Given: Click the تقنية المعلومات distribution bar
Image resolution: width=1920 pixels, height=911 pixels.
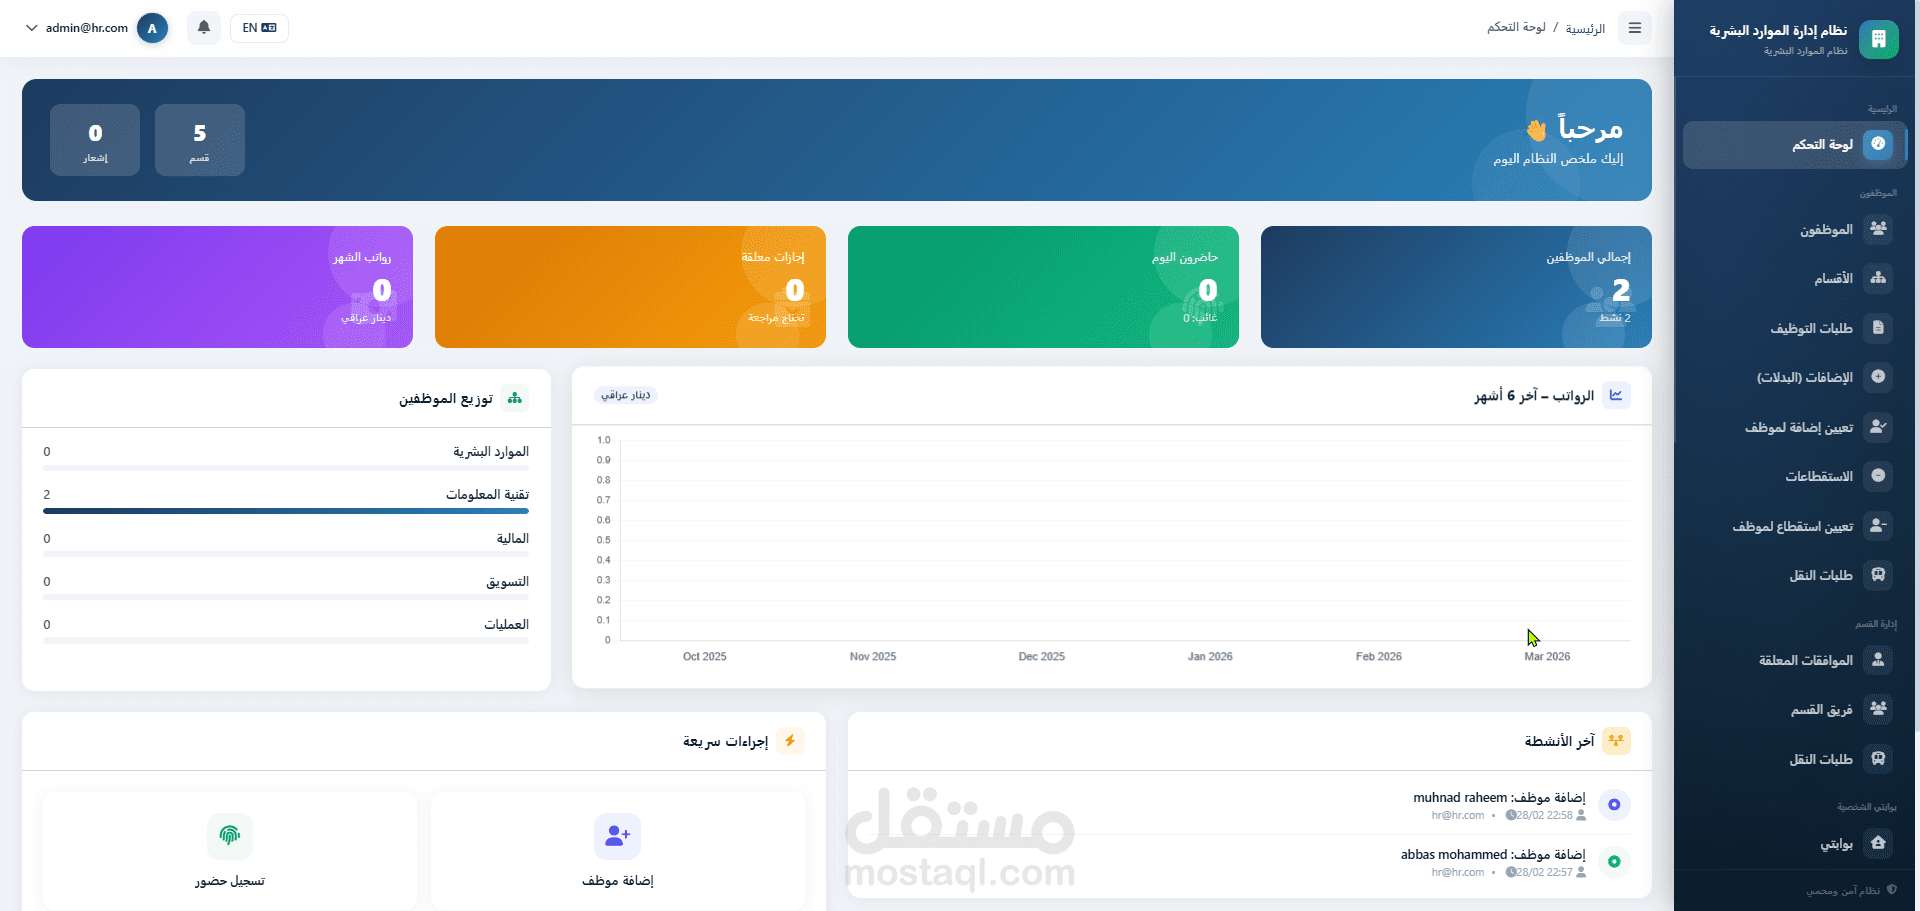Looking at the screenshot, I should point(285,511).
